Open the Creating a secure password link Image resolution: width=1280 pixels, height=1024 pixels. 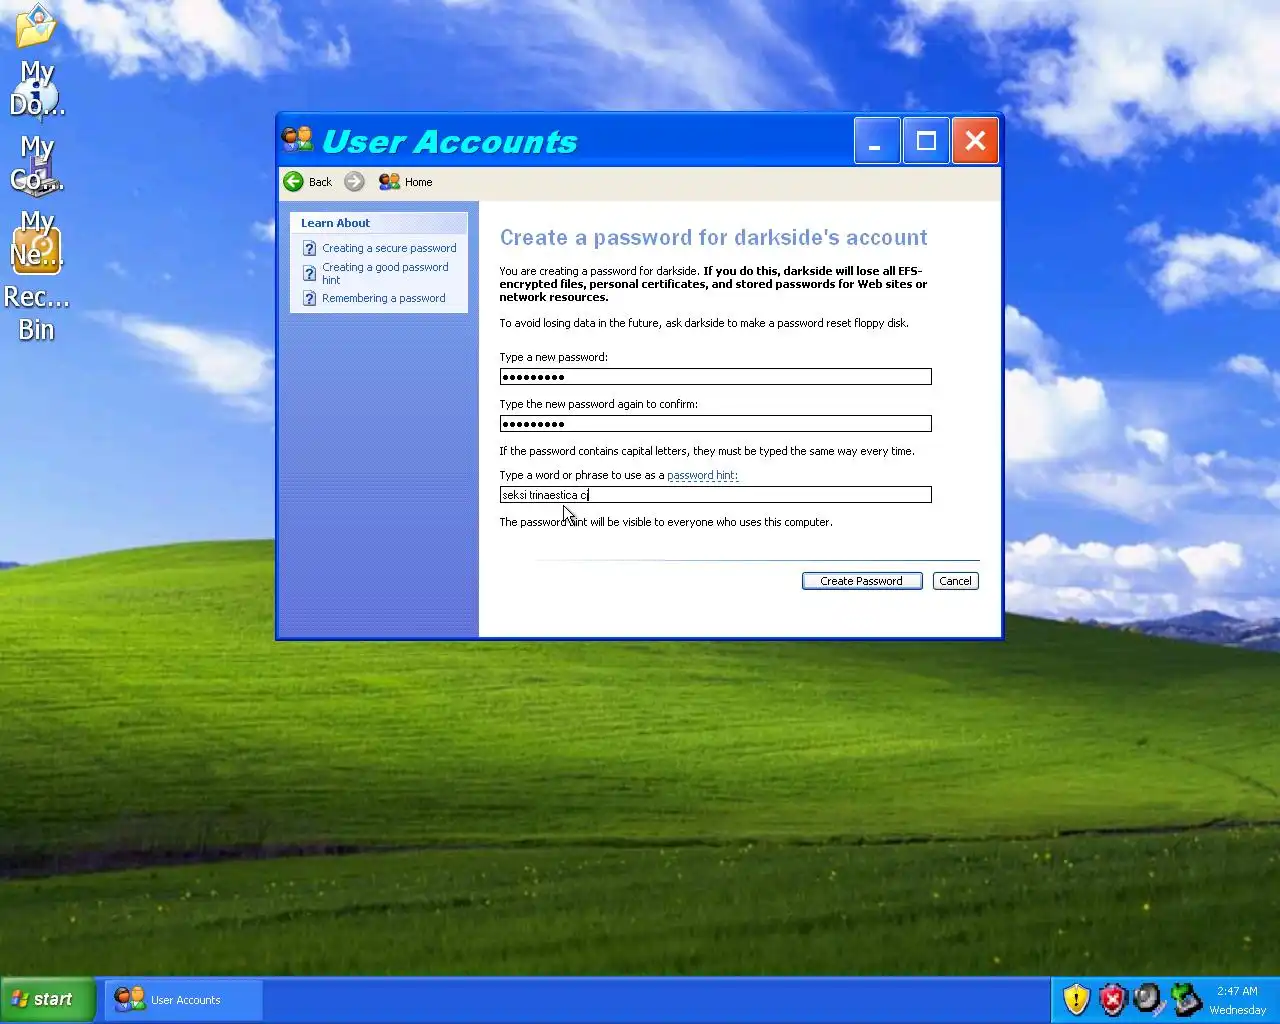click(389, 248)
